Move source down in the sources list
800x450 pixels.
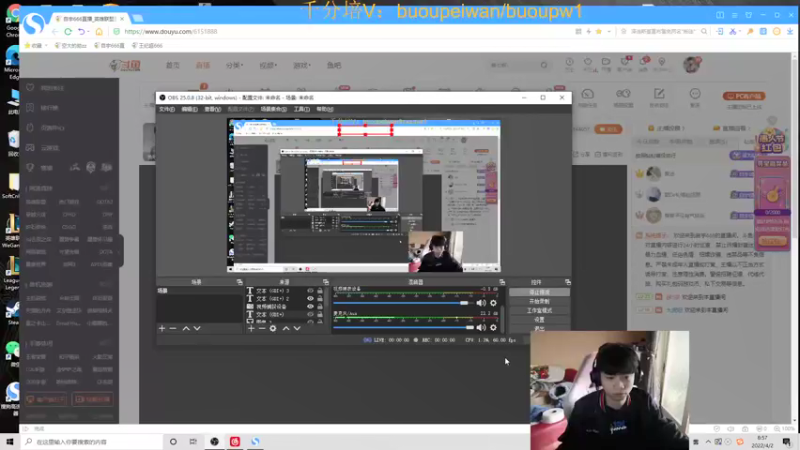coord(297,329)
